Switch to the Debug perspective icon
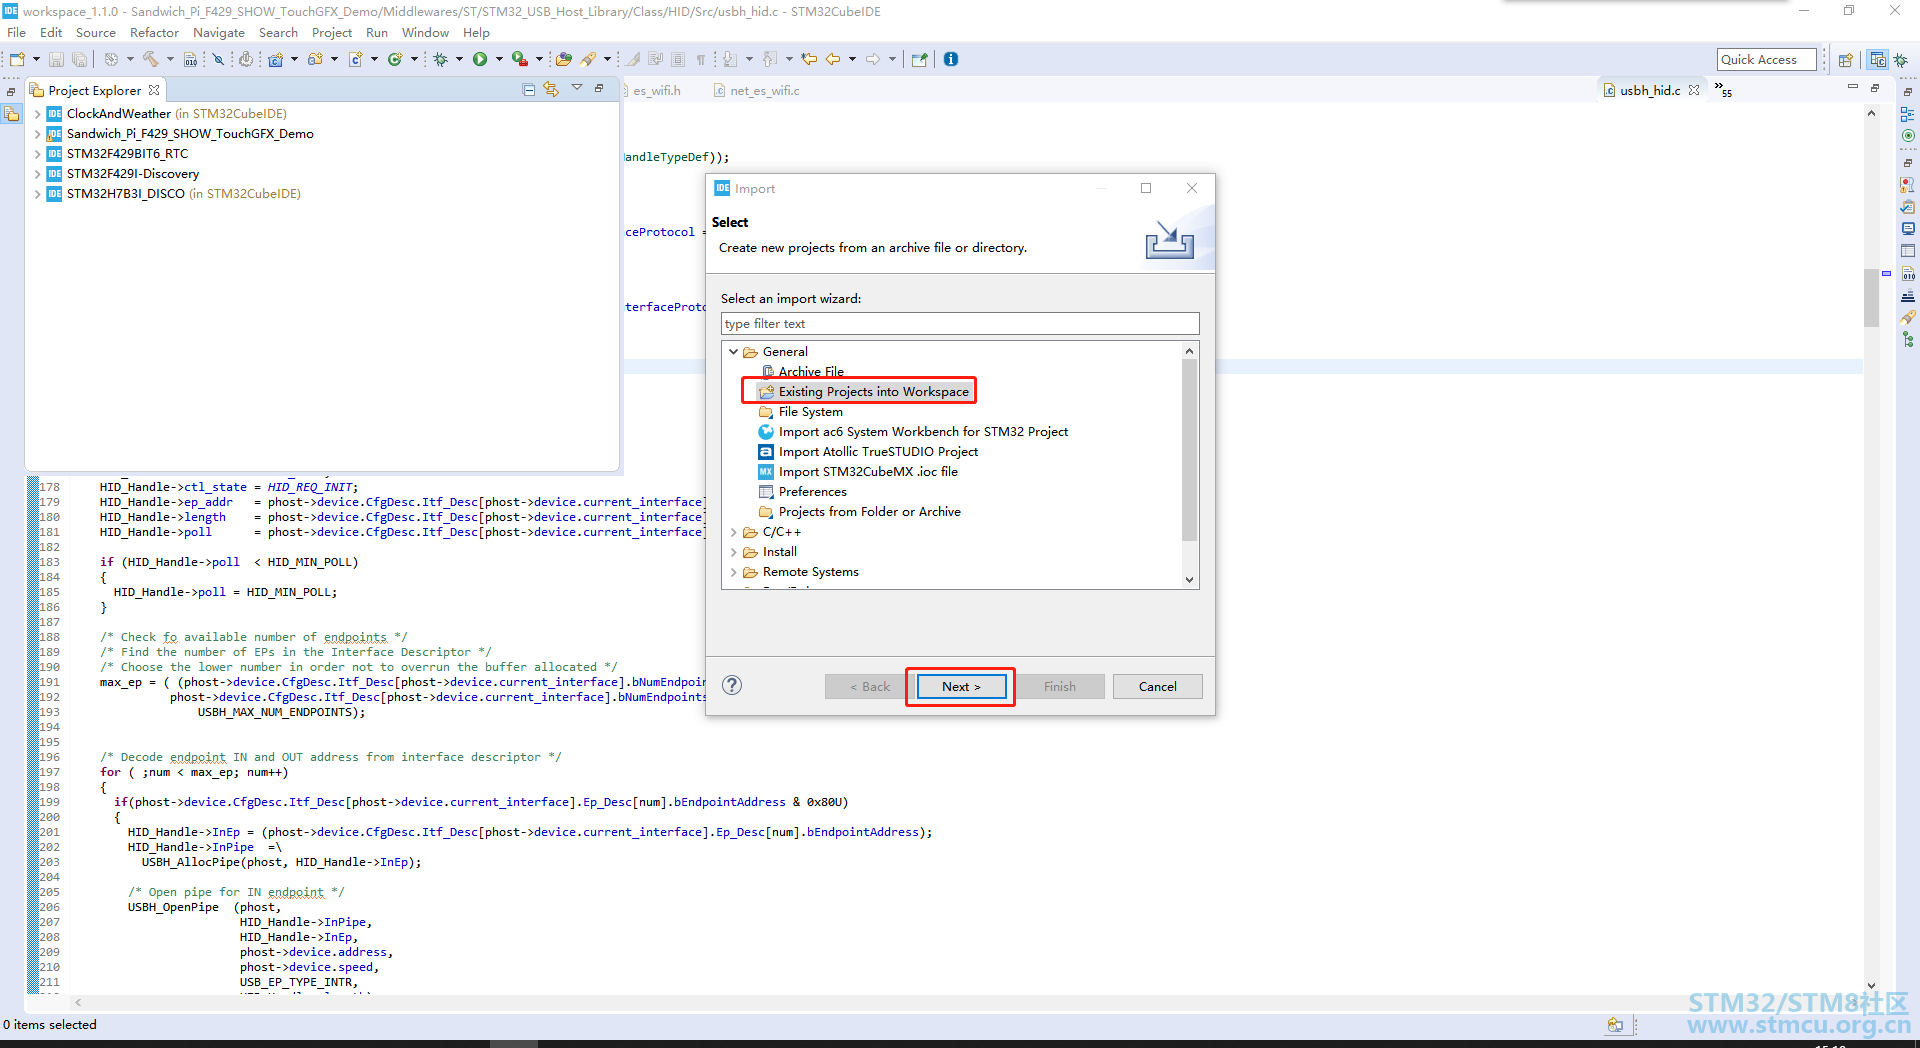 (1901, 60)
